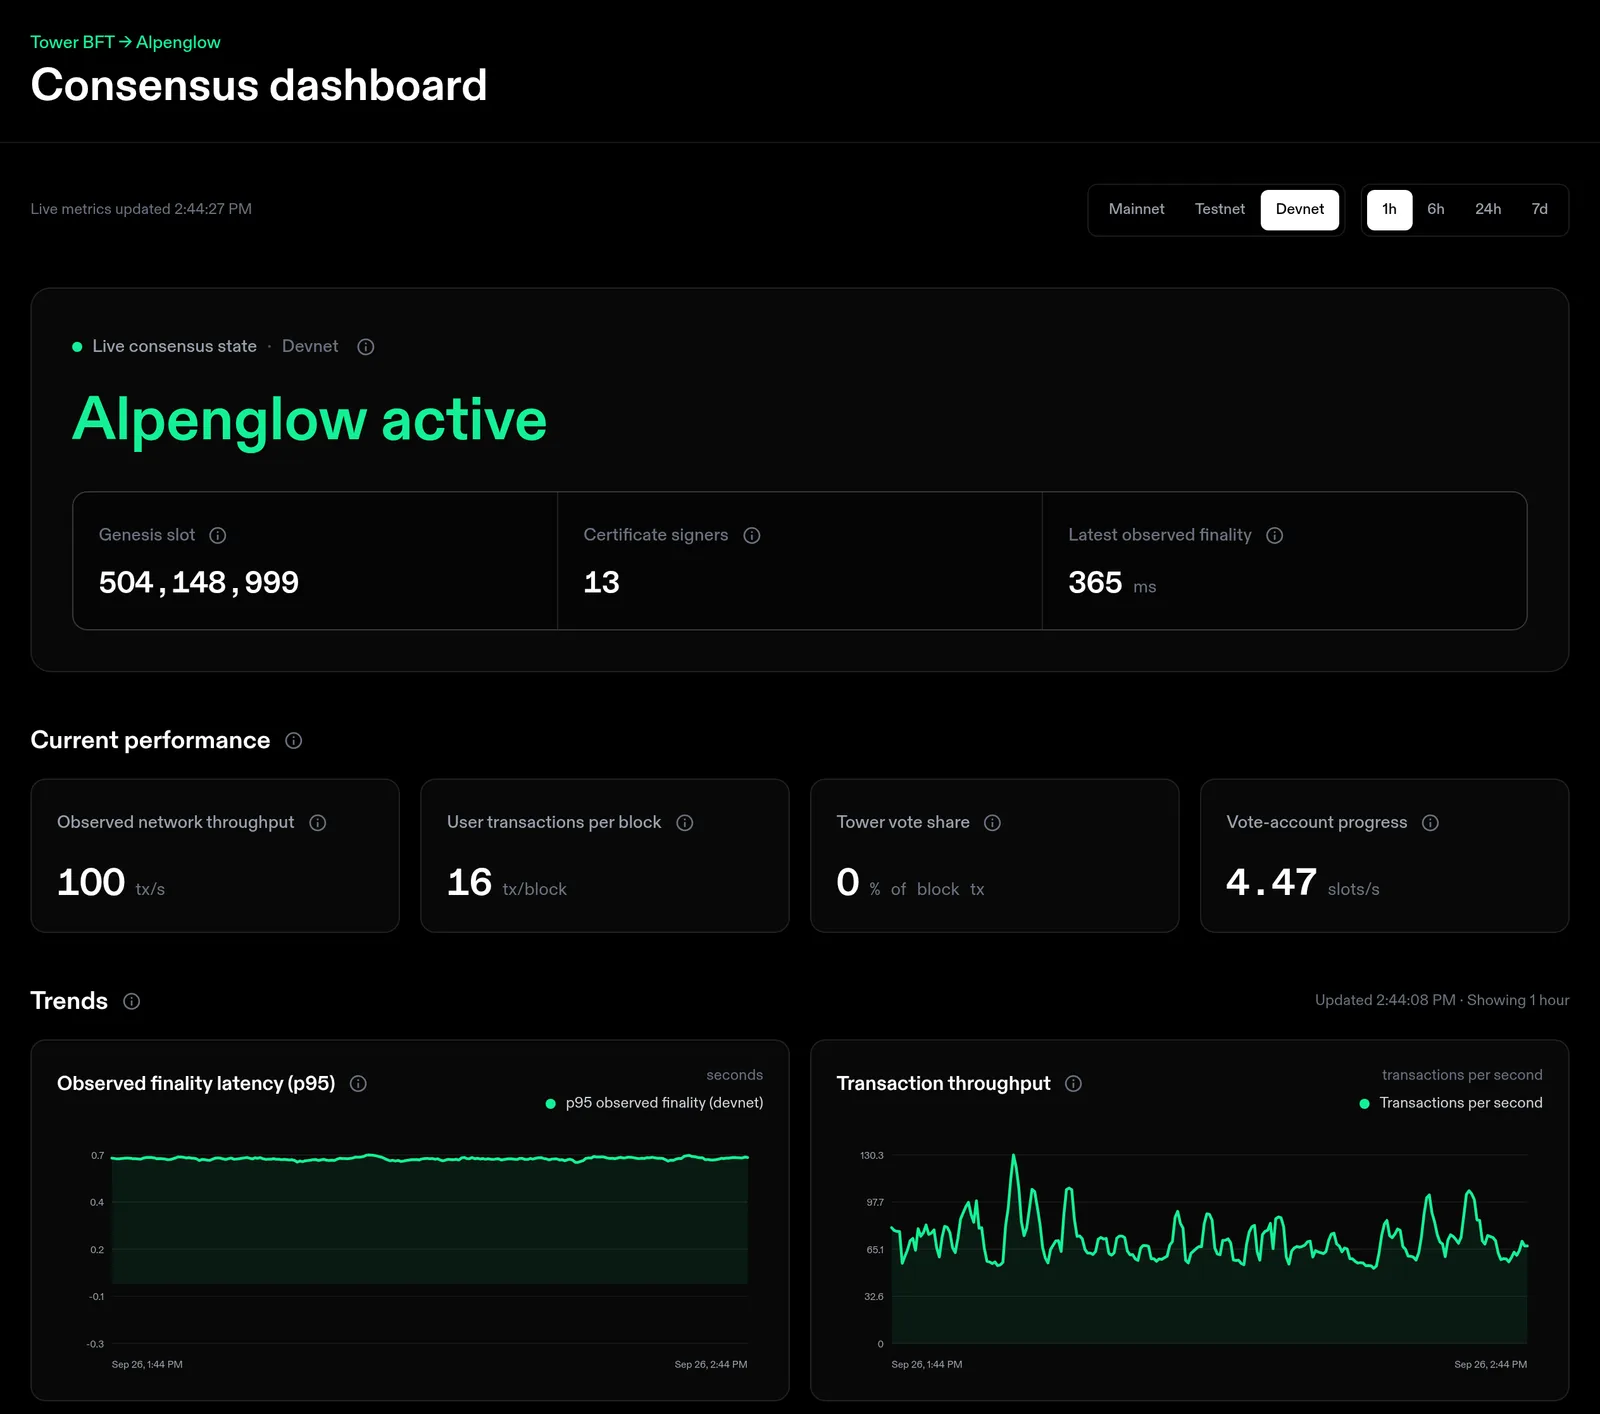Click the 4.47 slots/s value
The width and height of the screenshot is (1600, 1414).
(x=1303, y=883)
